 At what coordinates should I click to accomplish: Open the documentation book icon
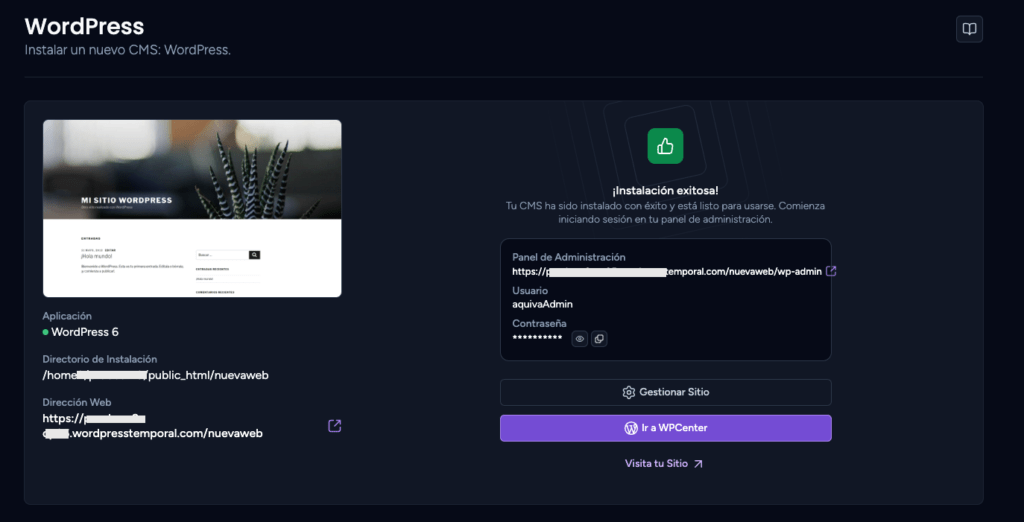(969, 29)
